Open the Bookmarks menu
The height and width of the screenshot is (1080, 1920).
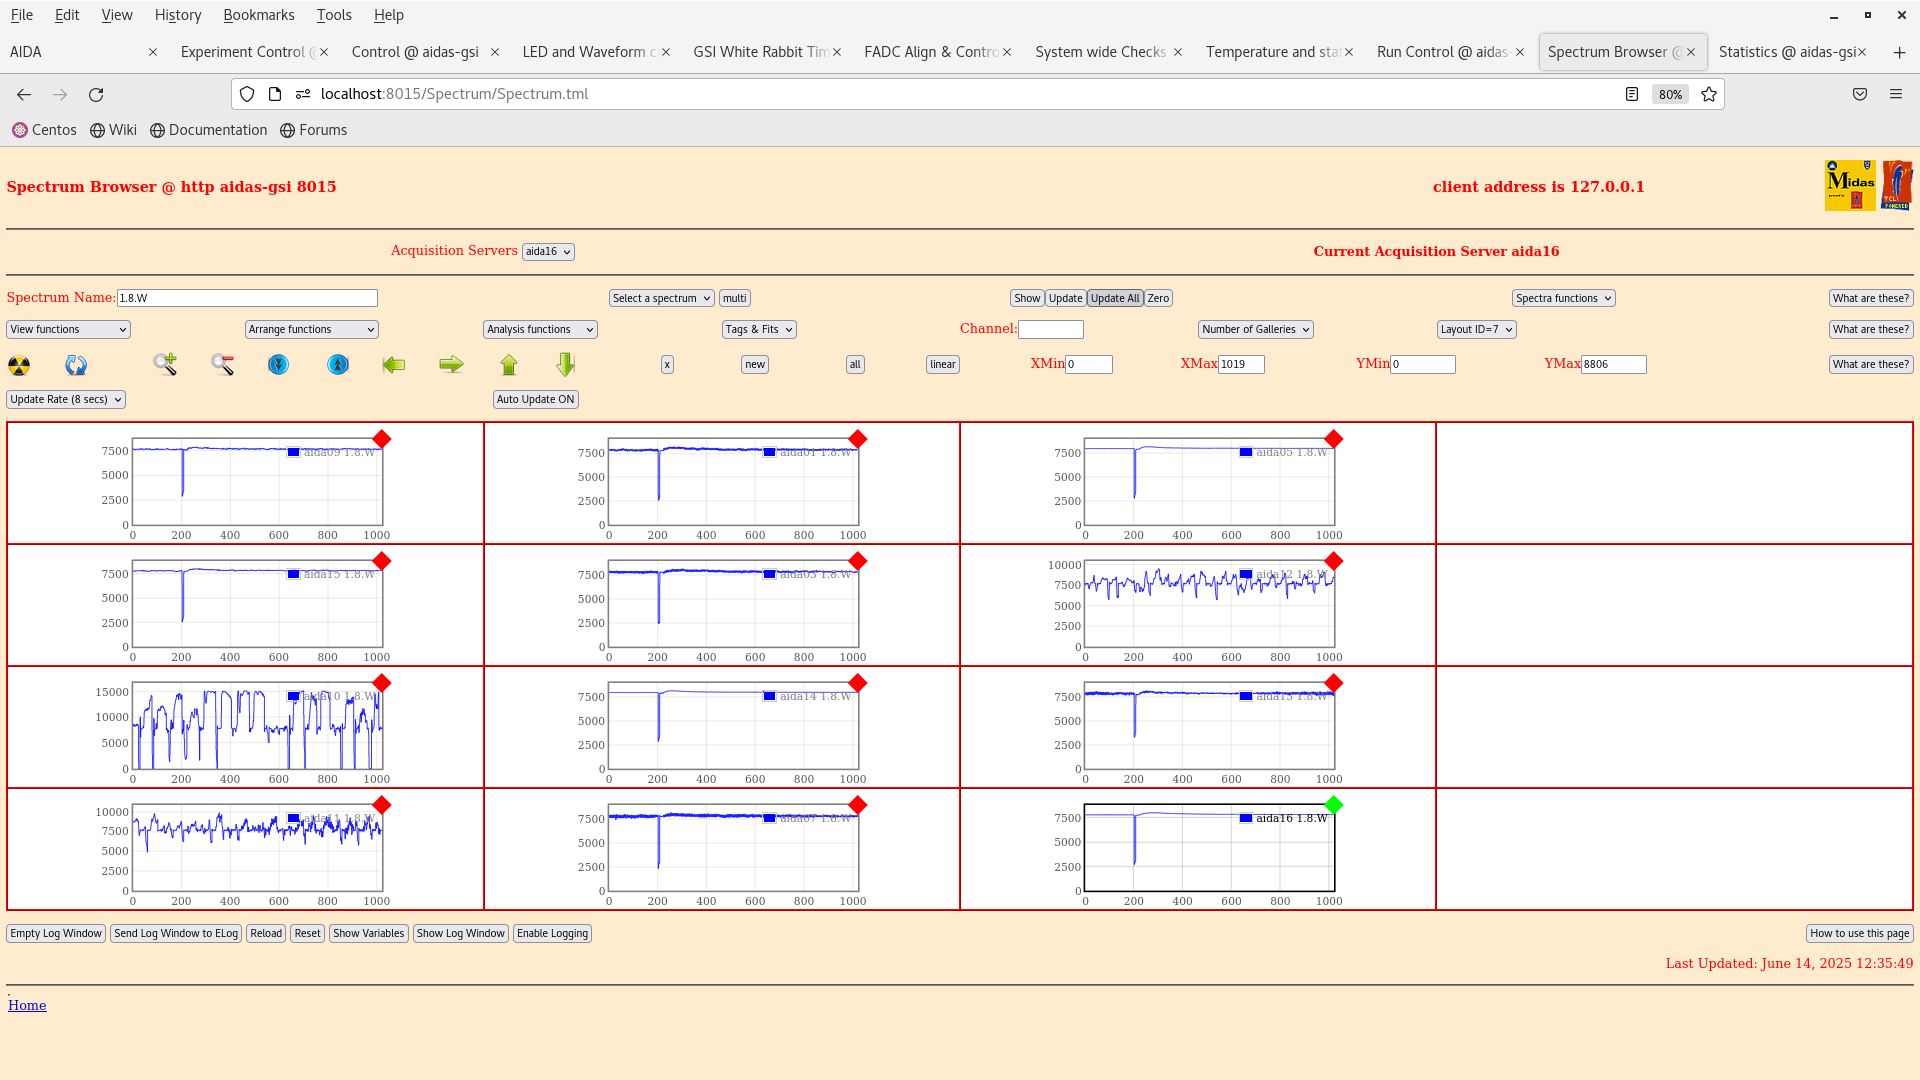click(258, 15)
